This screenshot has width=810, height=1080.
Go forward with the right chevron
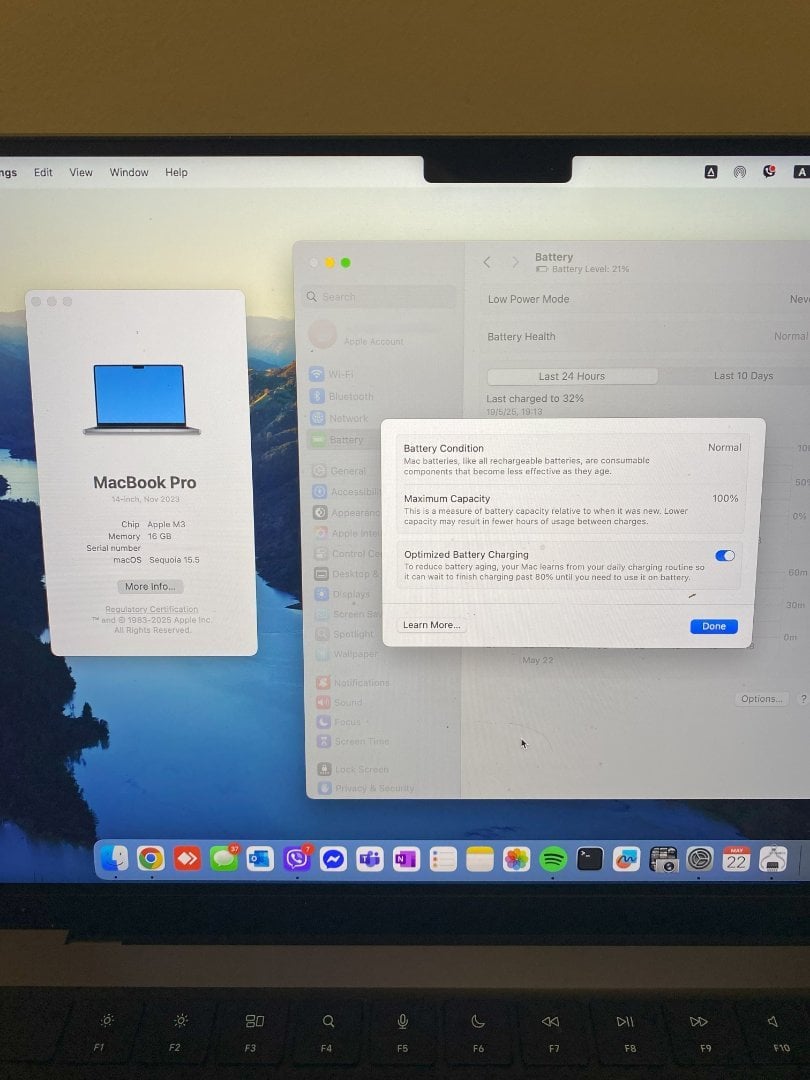(515, 262)
